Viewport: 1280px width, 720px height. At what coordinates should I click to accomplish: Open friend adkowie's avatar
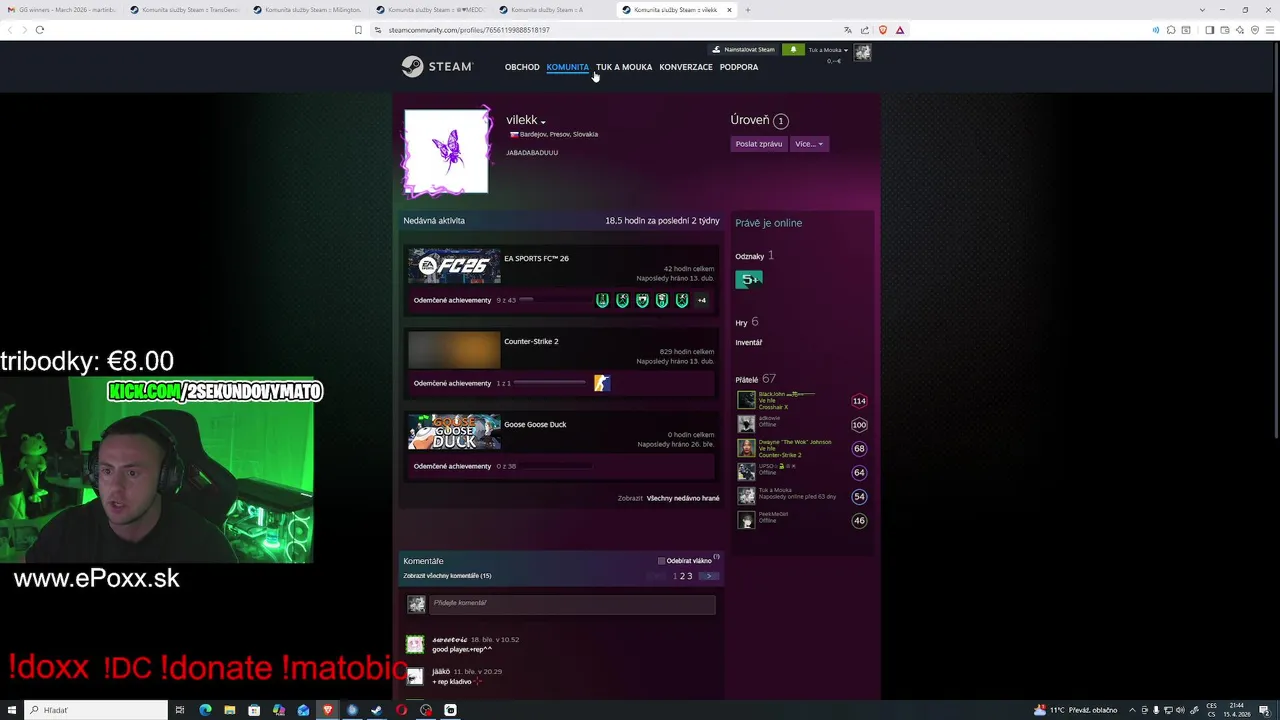746,424
